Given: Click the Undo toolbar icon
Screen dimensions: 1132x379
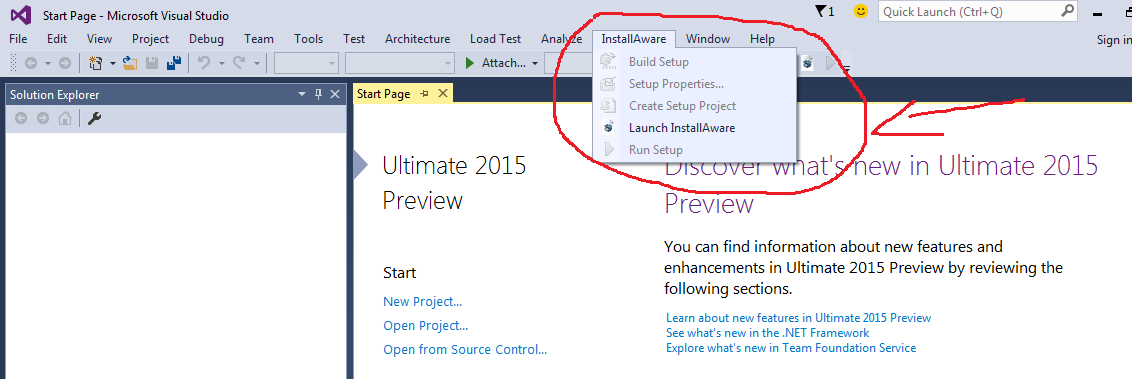Looking at the screenshot, I should [204, 64].
